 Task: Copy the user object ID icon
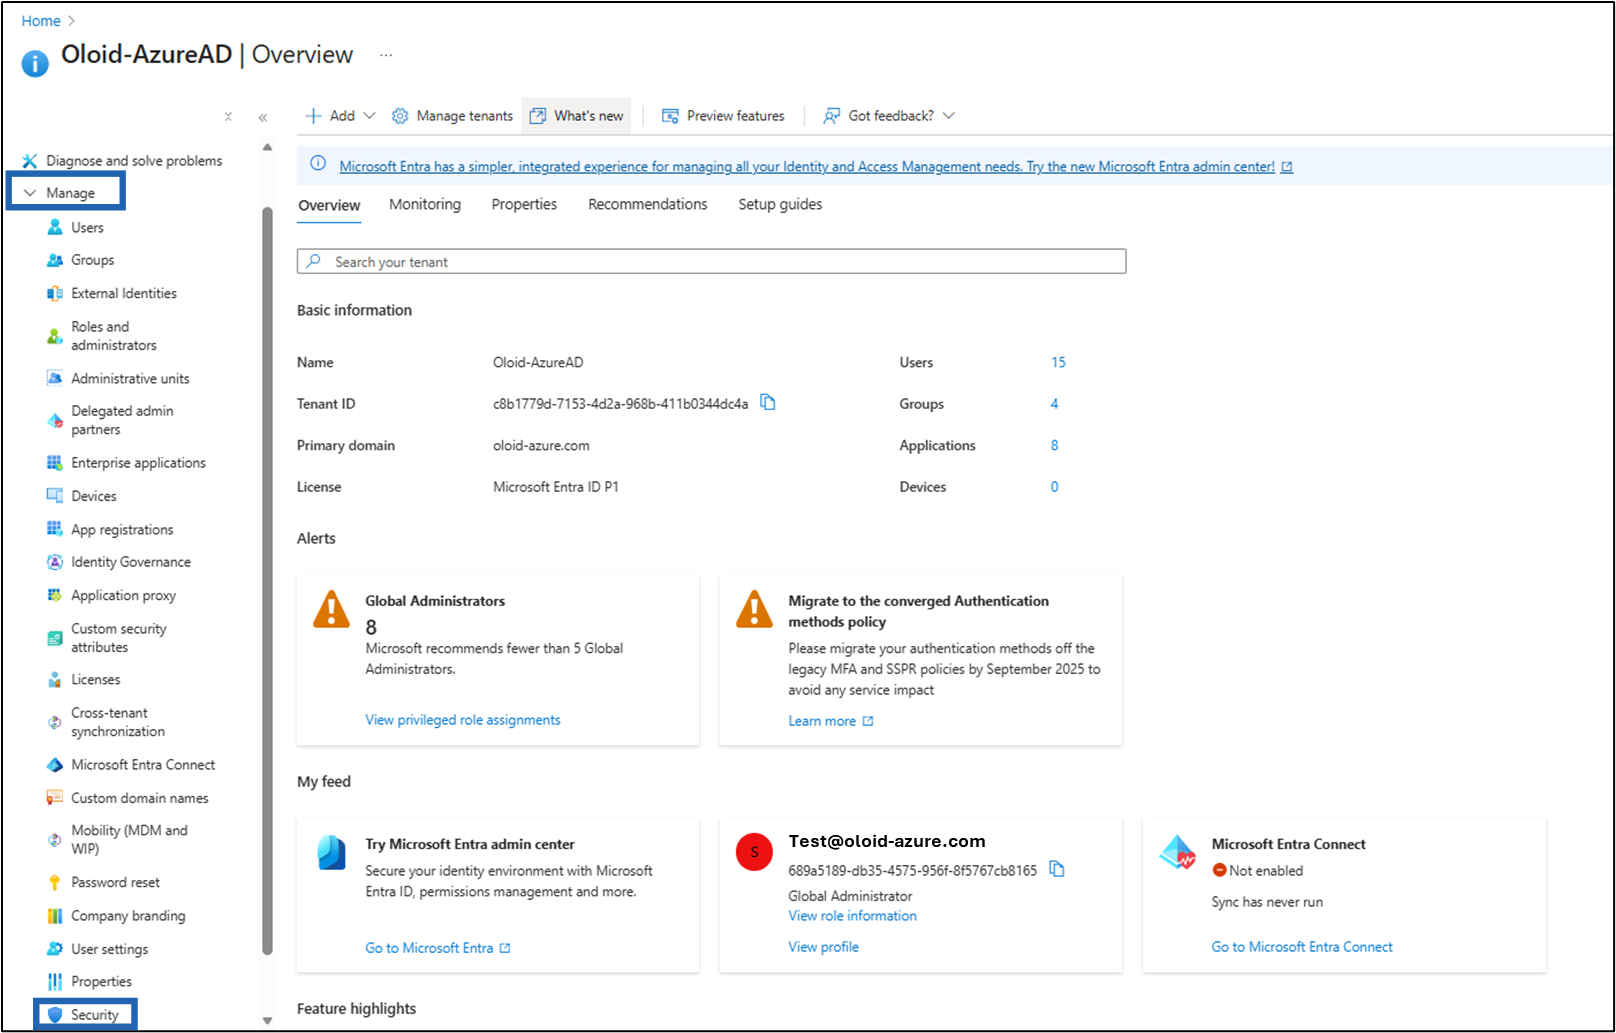pyautogui.click(x=1057, y=869)
